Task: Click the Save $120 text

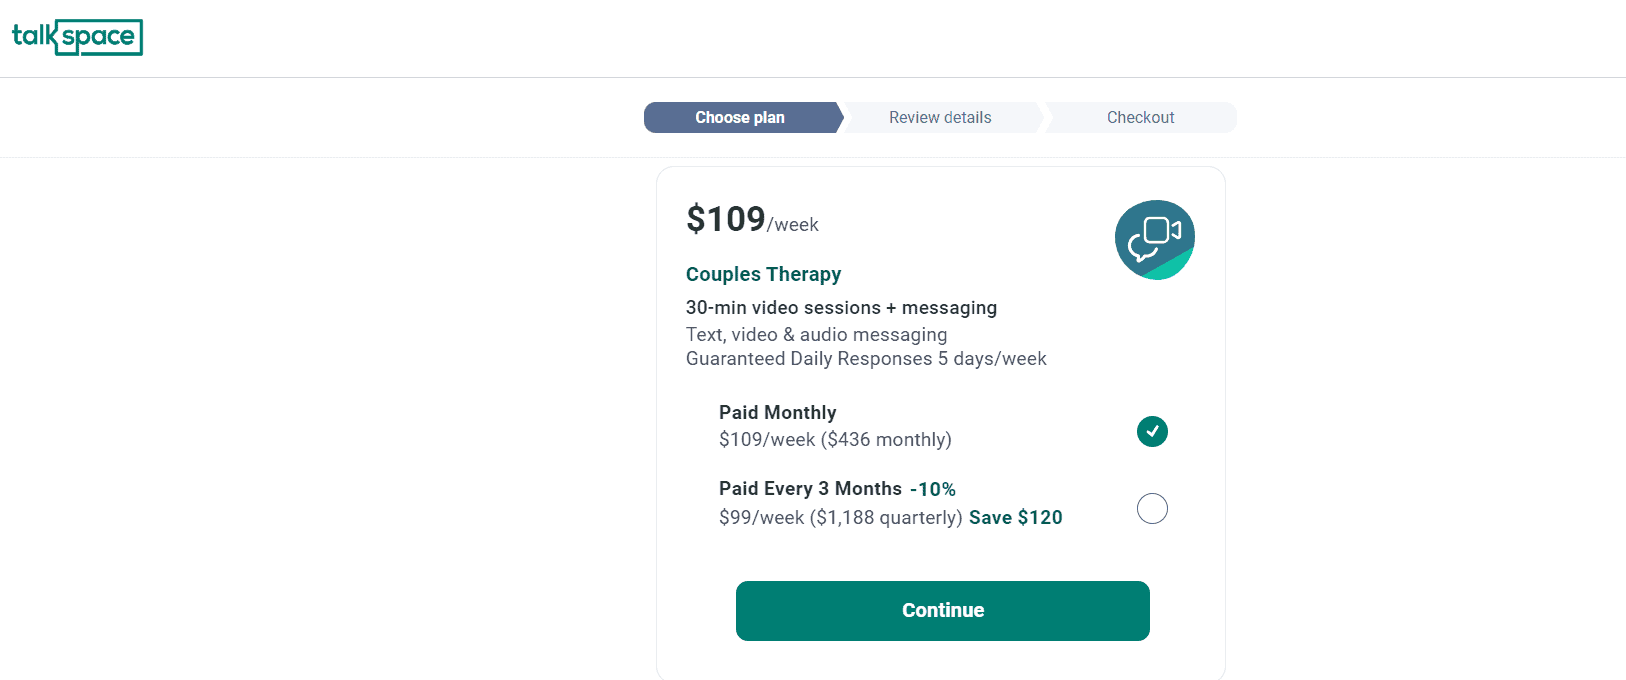Action: coord(1015,518)
